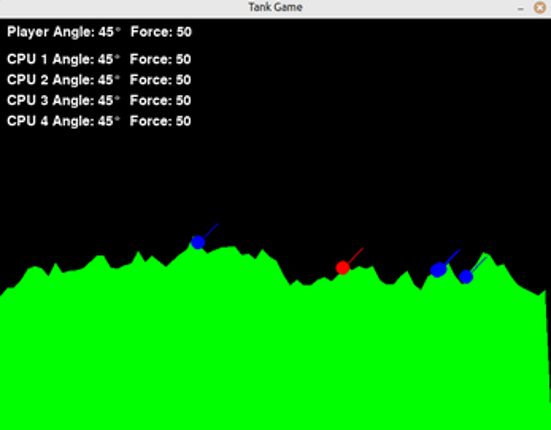Click the Tank Game window title

[276, 7]
